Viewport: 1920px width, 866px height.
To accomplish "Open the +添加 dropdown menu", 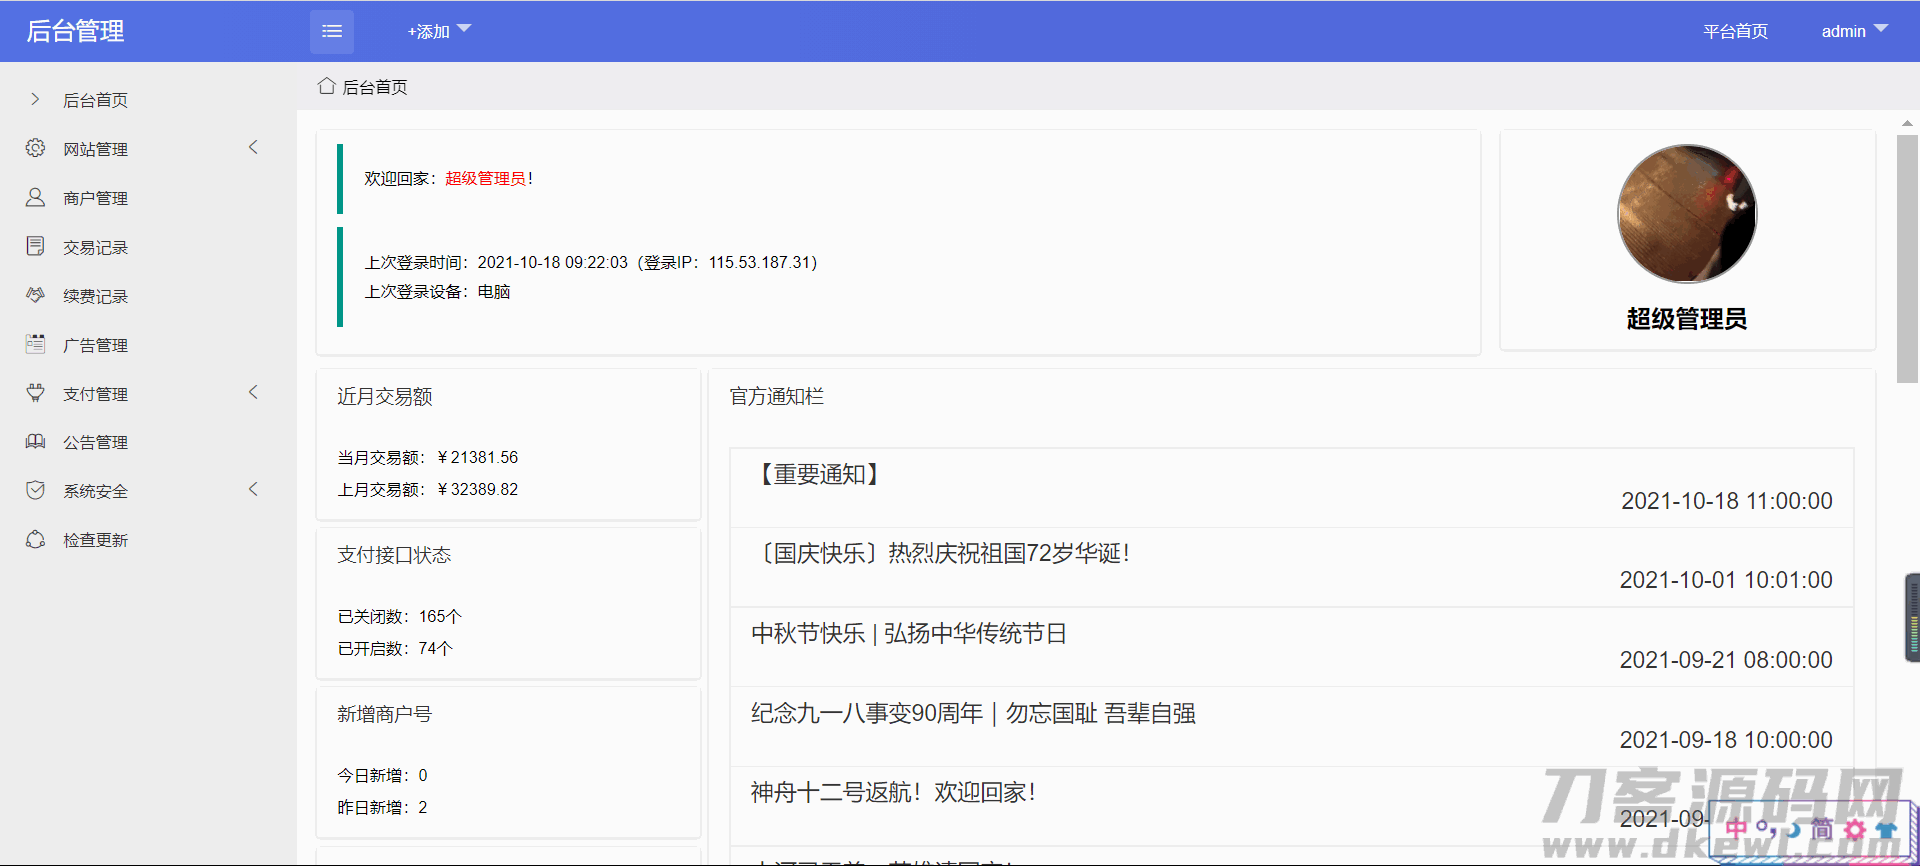I will (x=438, y=32).
